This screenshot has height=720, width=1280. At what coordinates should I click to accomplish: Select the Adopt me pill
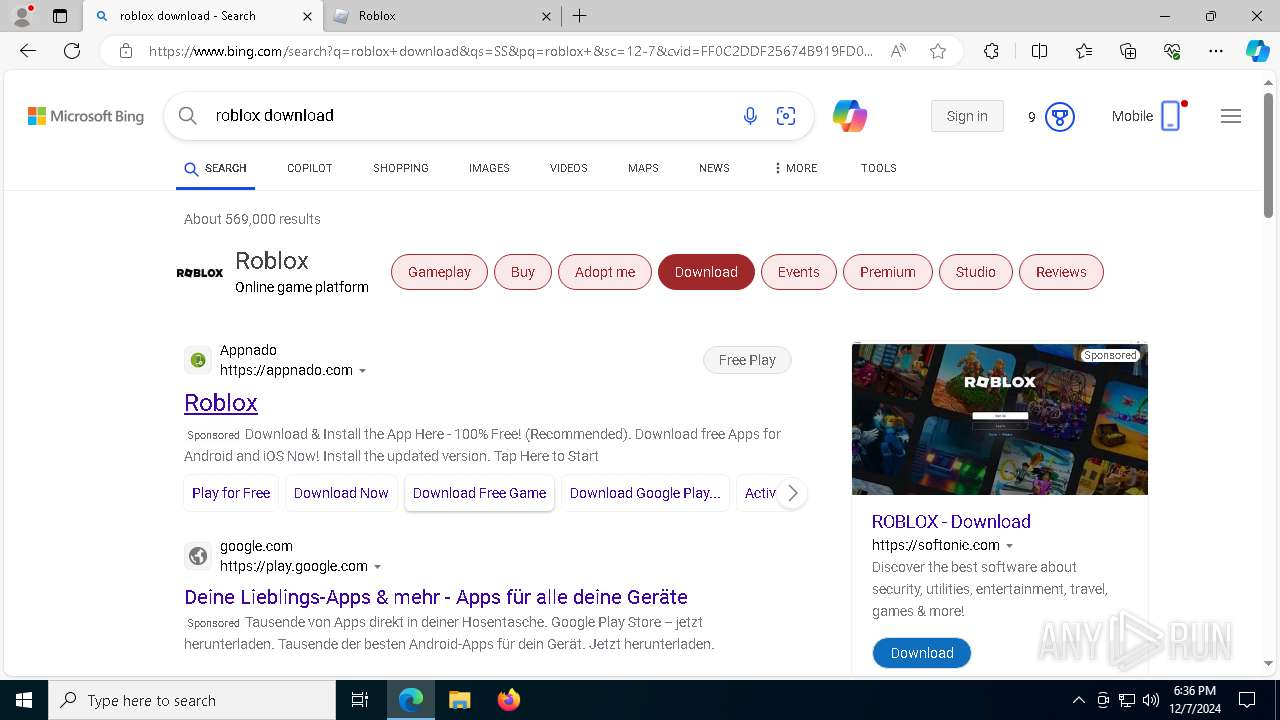point(605,272)
